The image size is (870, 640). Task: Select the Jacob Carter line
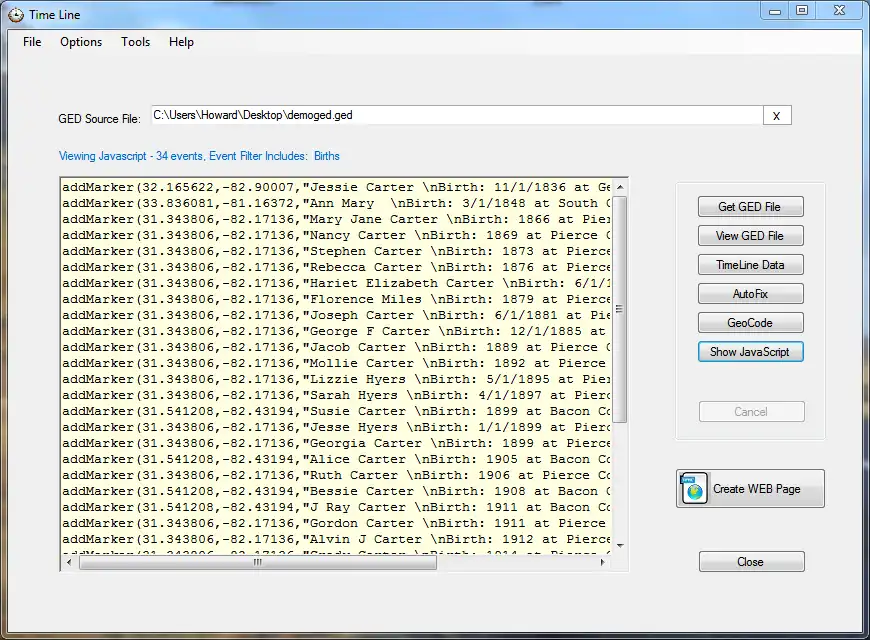tap(336, 347)
